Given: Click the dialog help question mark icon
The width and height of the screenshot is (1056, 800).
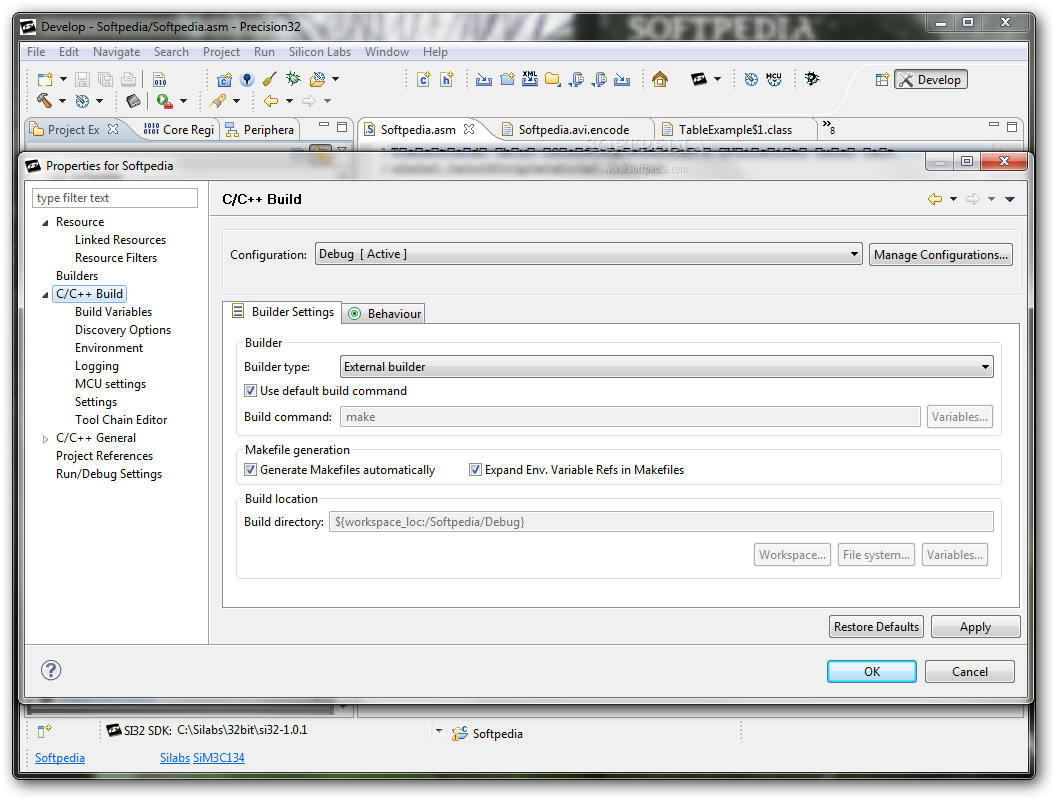Looking at the screenshot, I should (x=51, y=670).
